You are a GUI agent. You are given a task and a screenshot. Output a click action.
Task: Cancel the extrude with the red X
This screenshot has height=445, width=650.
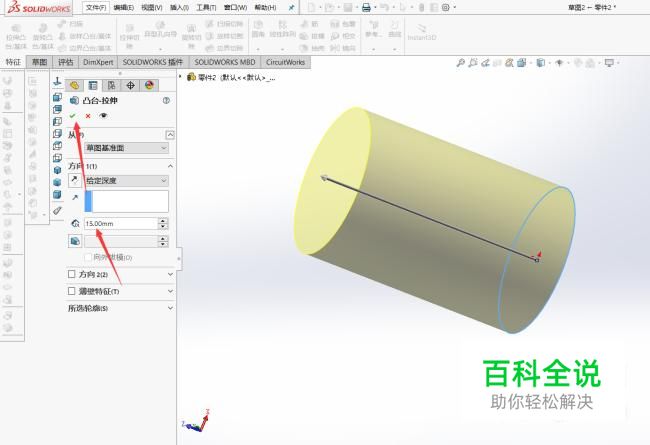[88, 116]
